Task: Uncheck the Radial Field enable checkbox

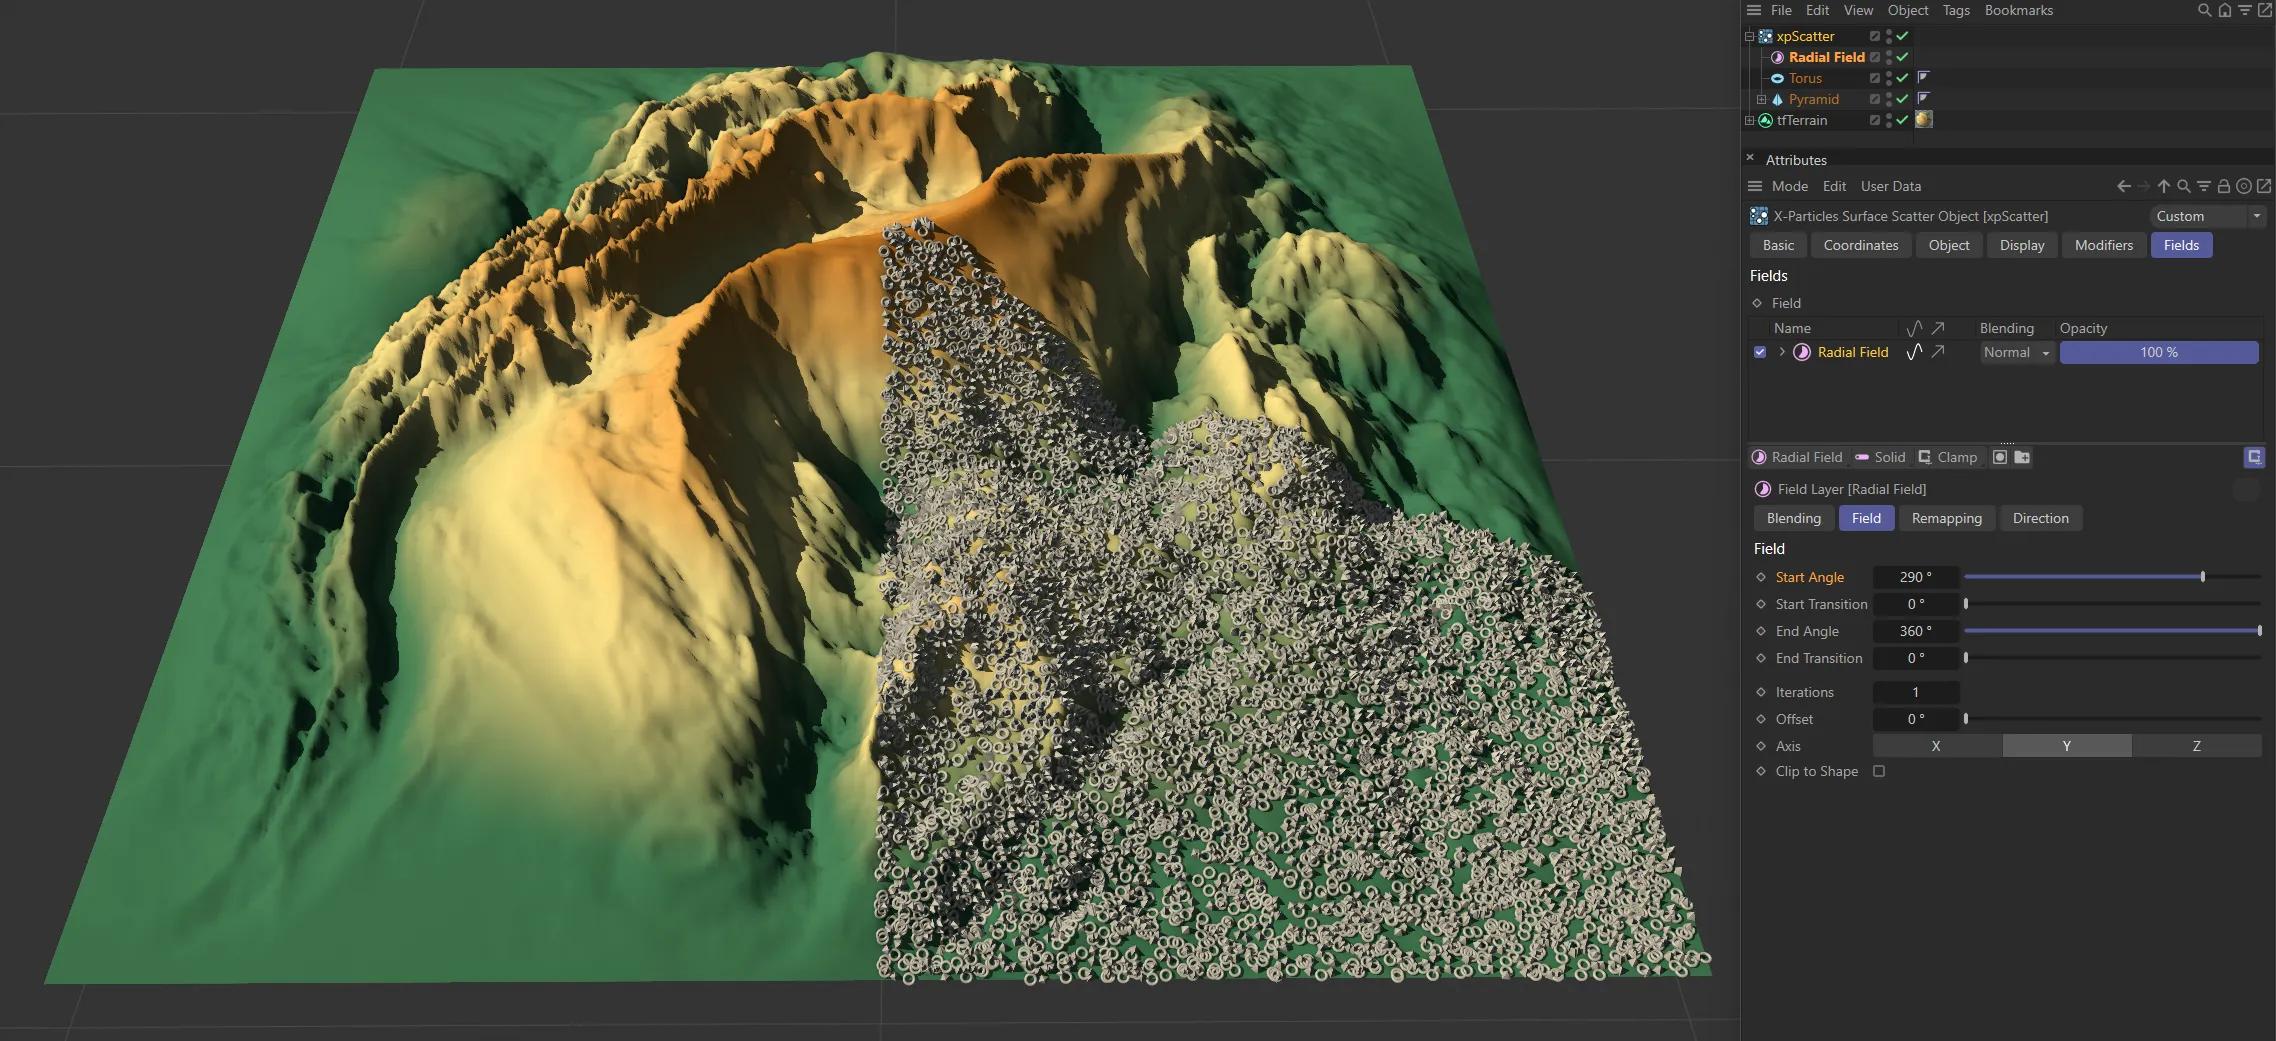Action: pos(1760,351)
